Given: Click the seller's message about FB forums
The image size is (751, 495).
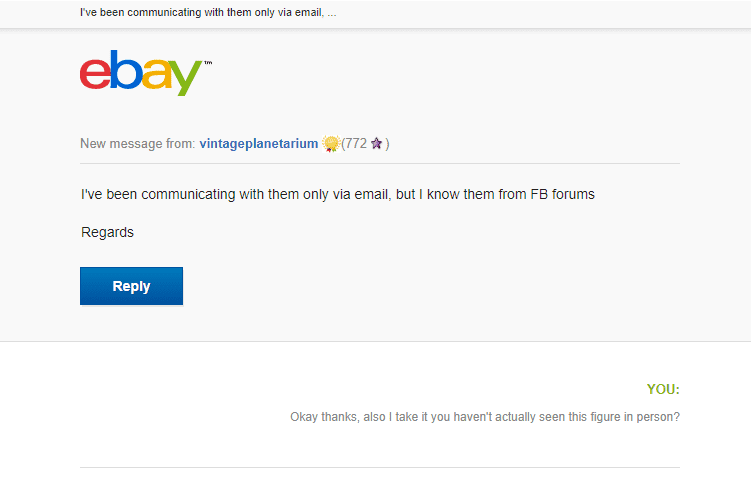Looking at the screenshot, I should pyautogui.click(x=338, y=194).
